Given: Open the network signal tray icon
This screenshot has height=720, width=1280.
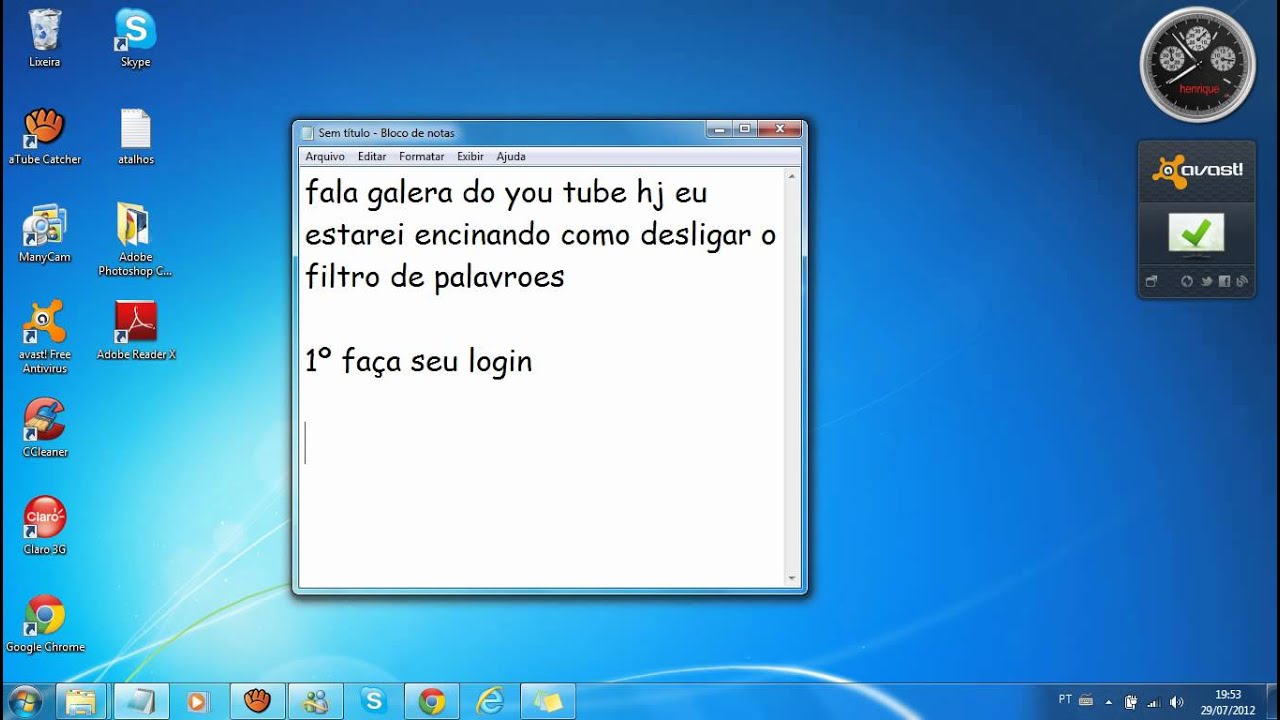Looking at the screenshot, I should coord(1154,701).
